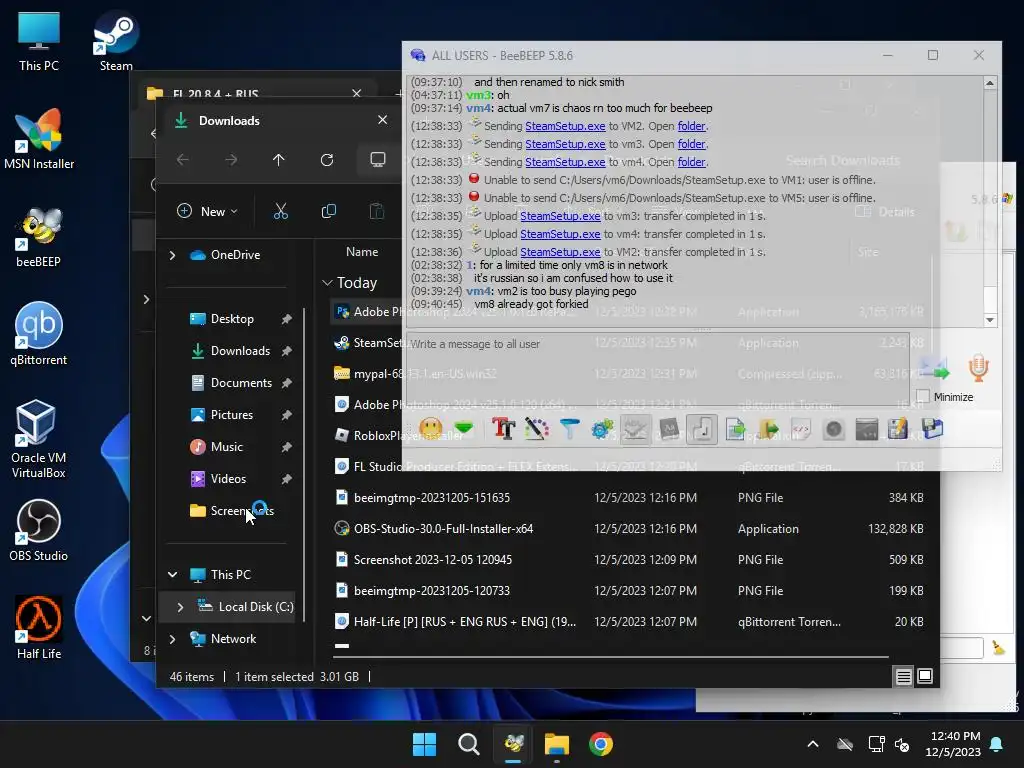The width and height of the screenshot is (1024, 768).
Task: Open Chrome from the taskbar
Action: tap(601, 744)
